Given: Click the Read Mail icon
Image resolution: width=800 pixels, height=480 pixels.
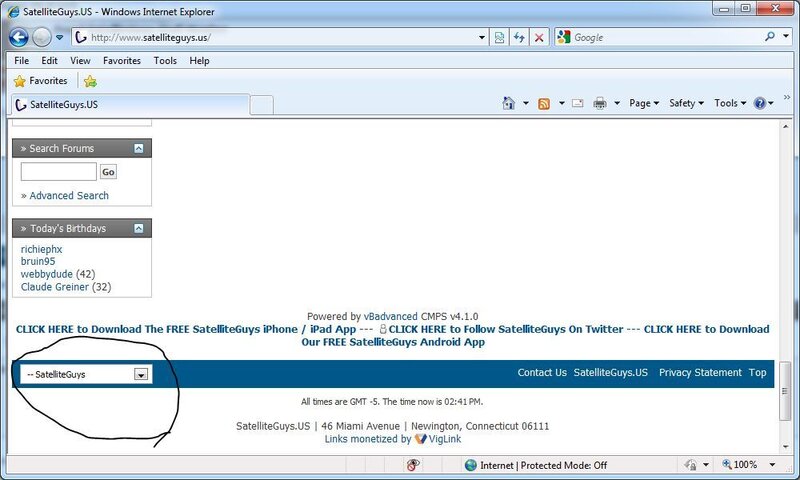Looking at the screenshot, I should tap(578, 103).
